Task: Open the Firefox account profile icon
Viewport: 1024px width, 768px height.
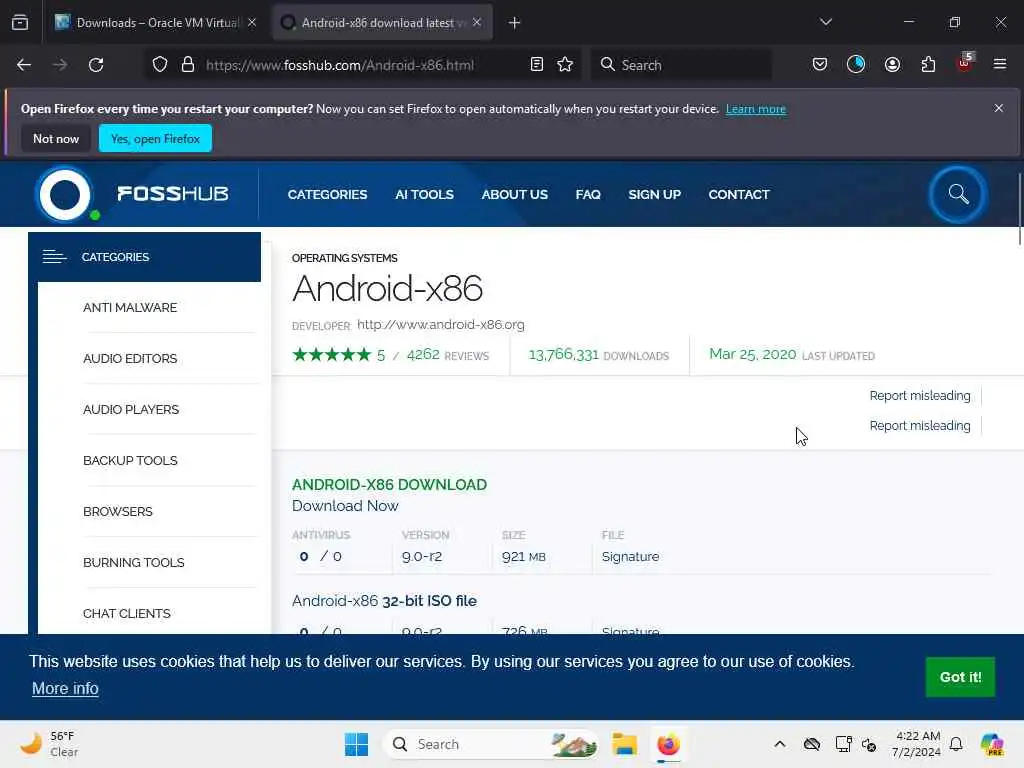Action: [x=892, y=65]
